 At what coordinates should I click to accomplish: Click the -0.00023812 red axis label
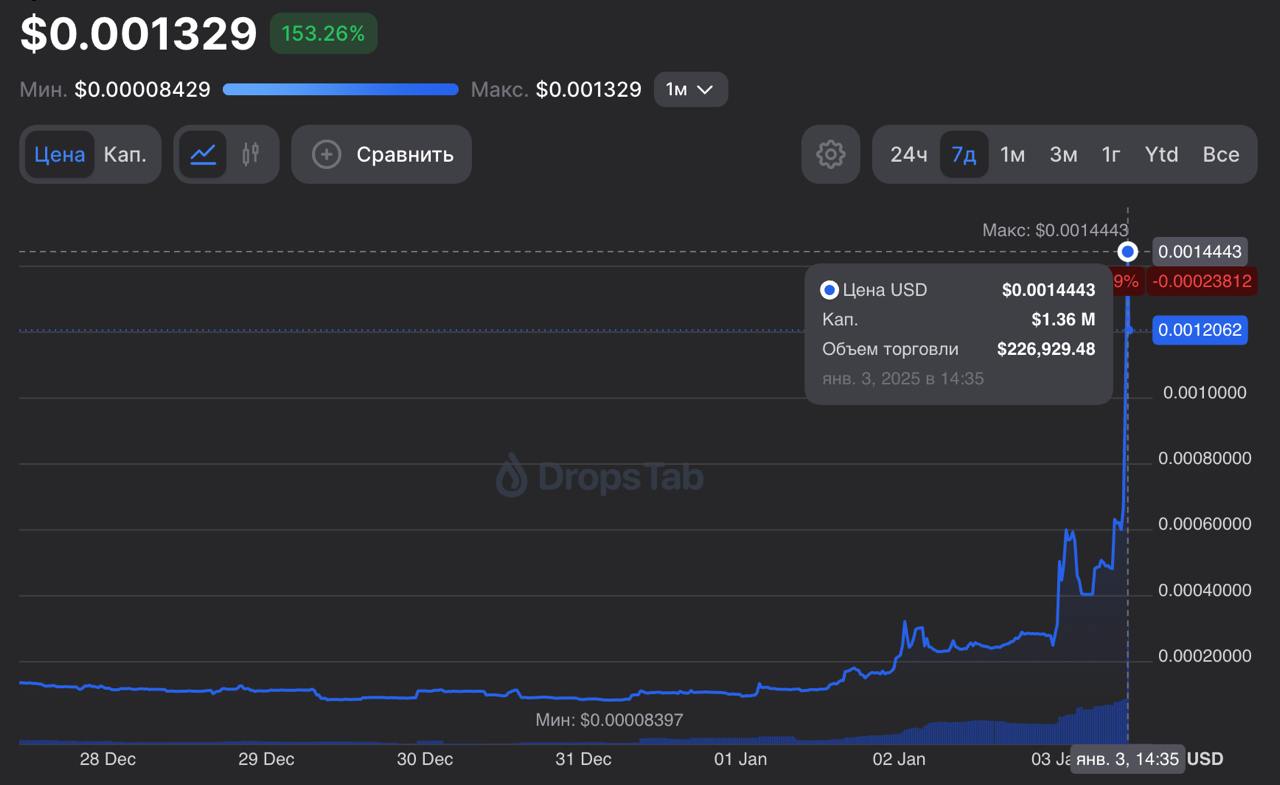pos(1200,281)
